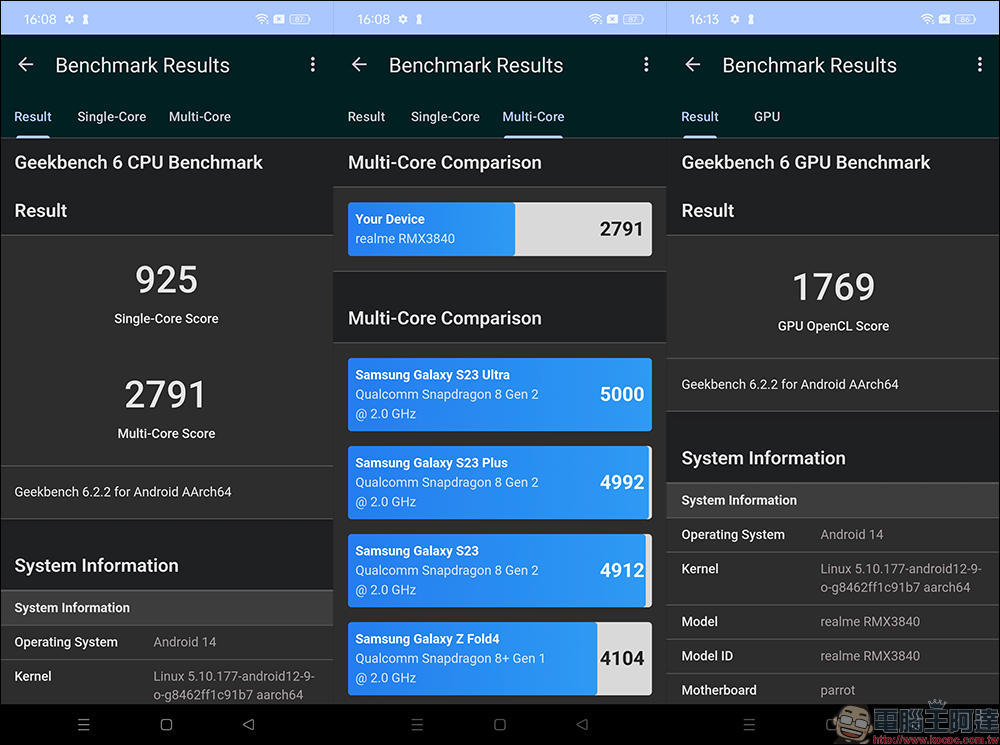The width and height of the screenshot is (1000, 745).
Task: Tap back arrow in left CPU results screen
Action: (26, 64)
